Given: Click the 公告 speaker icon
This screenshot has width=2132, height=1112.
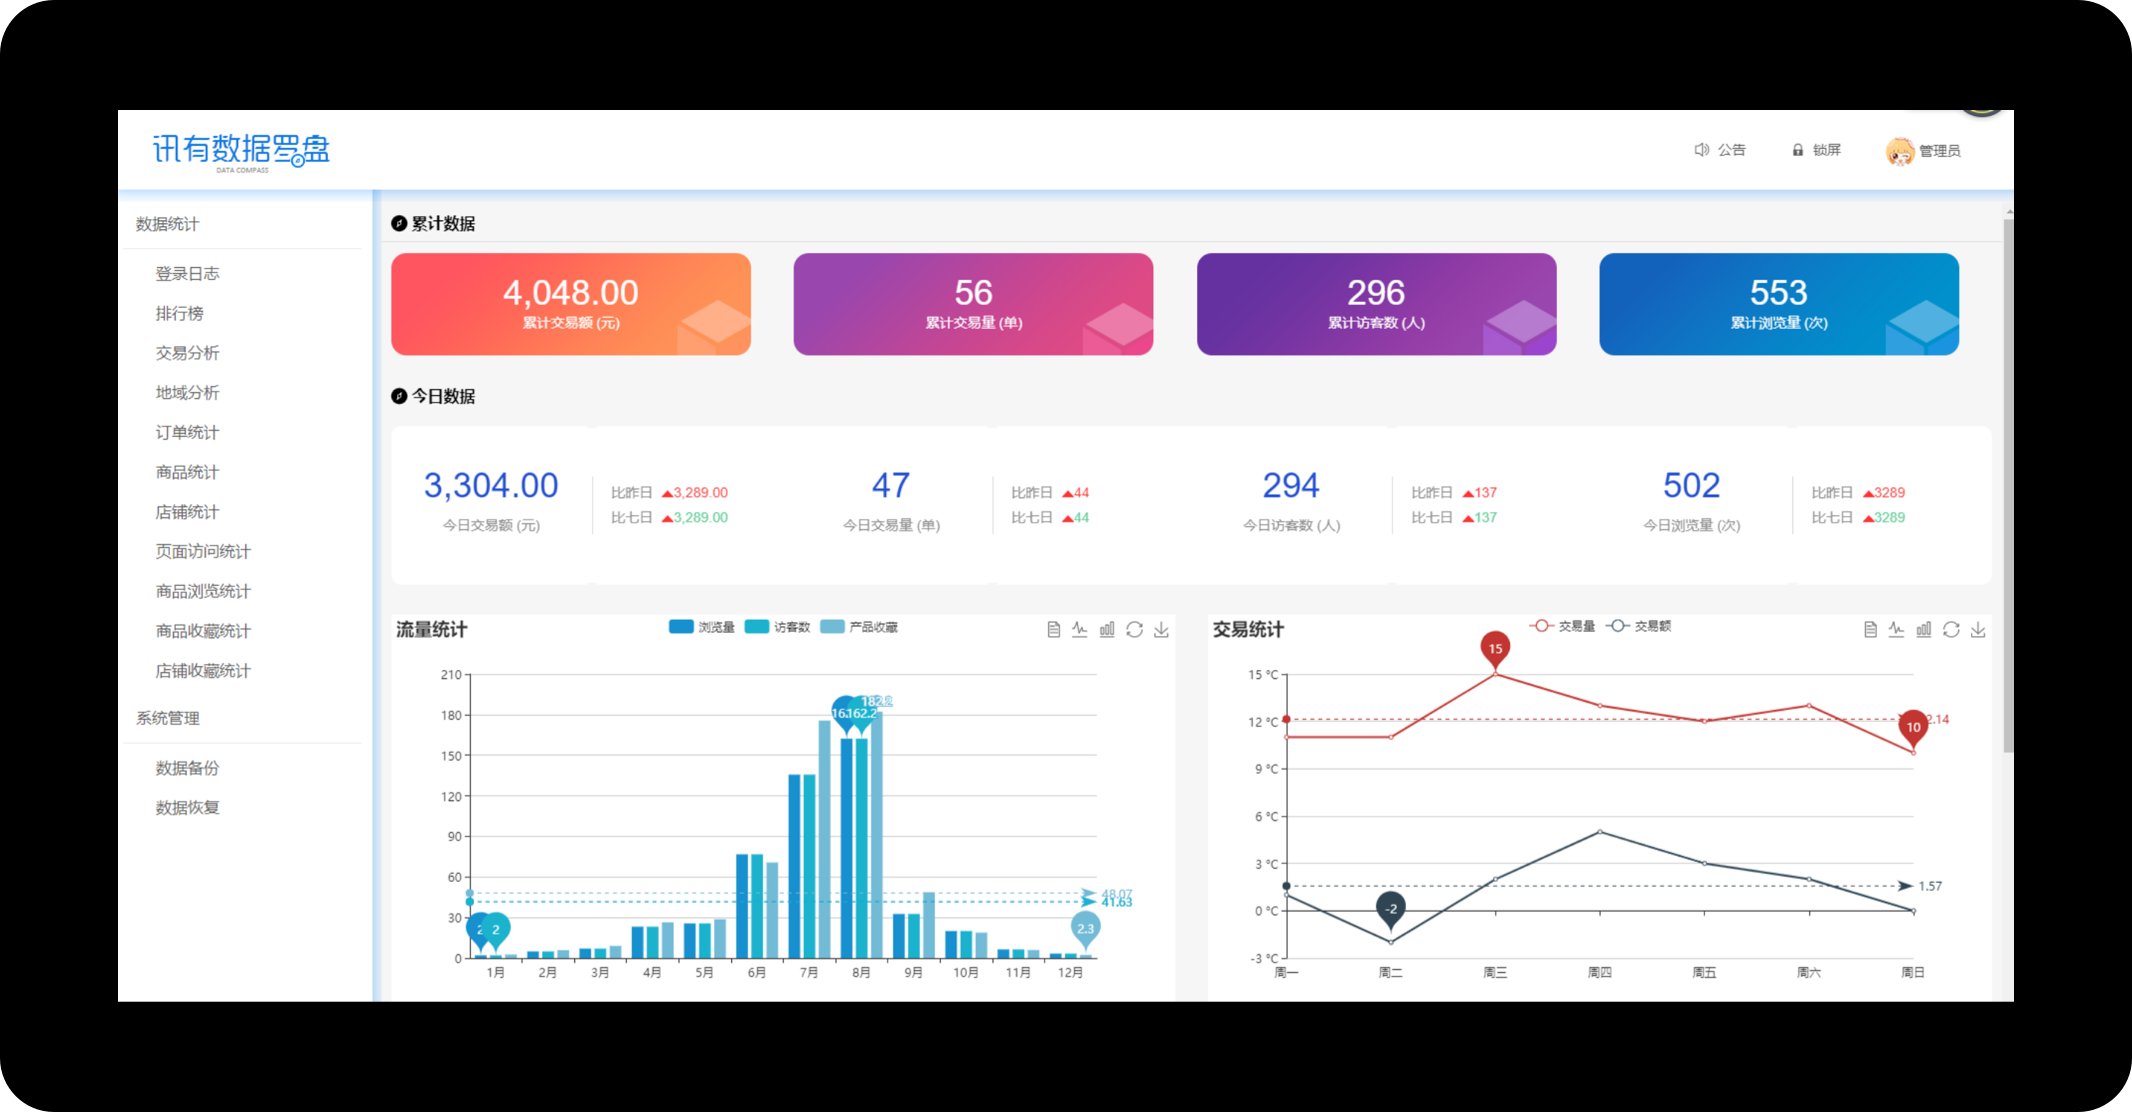Looking at the screenshot, I should (x=1701, y=150).
